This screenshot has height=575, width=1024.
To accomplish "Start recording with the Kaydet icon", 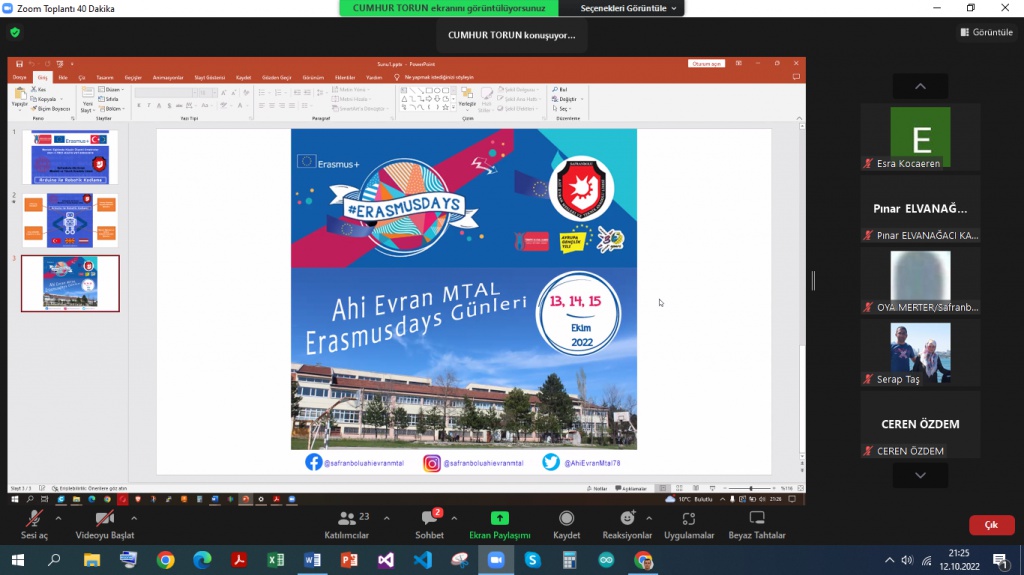I will [566, 518].
